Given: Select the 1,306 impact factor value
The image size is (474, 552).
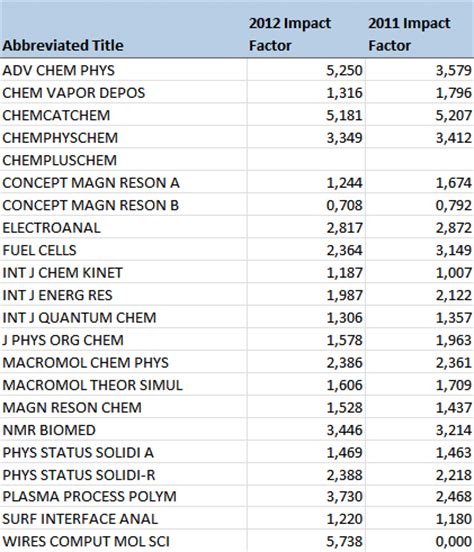Looking at the screenshot, I should point(344,318).
